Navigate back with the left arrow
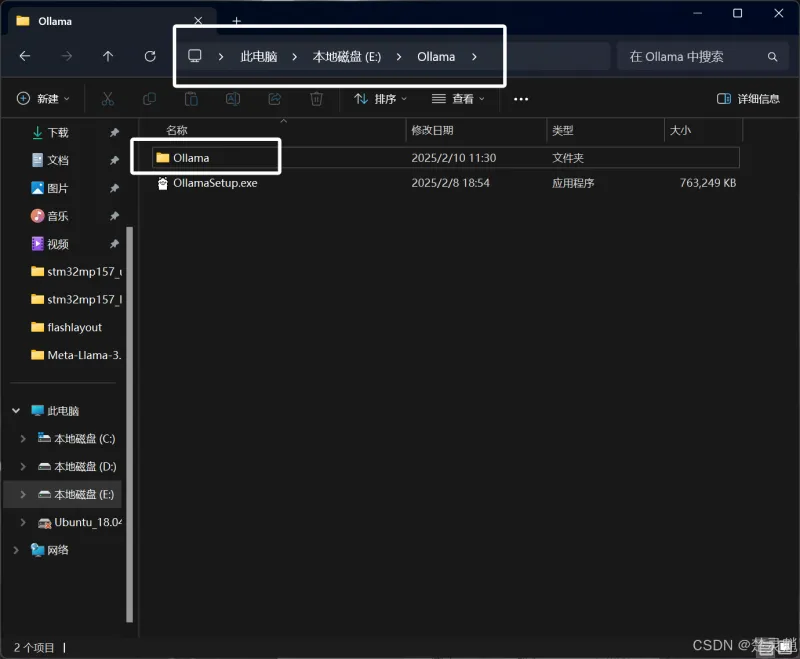The width and height of the screenshot is (800, 659). pyautogui.click(x=25, y=57)
